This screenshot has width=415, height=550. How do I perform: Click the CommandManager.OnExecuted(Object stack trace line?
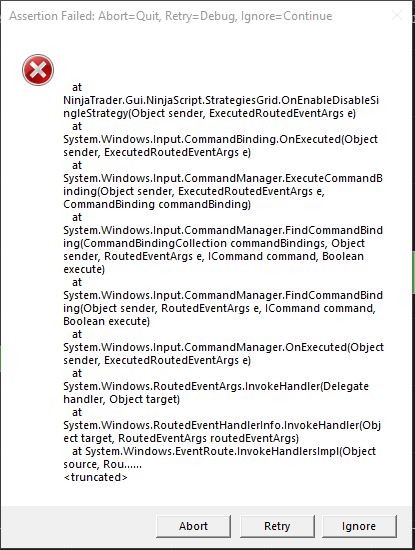223,347
